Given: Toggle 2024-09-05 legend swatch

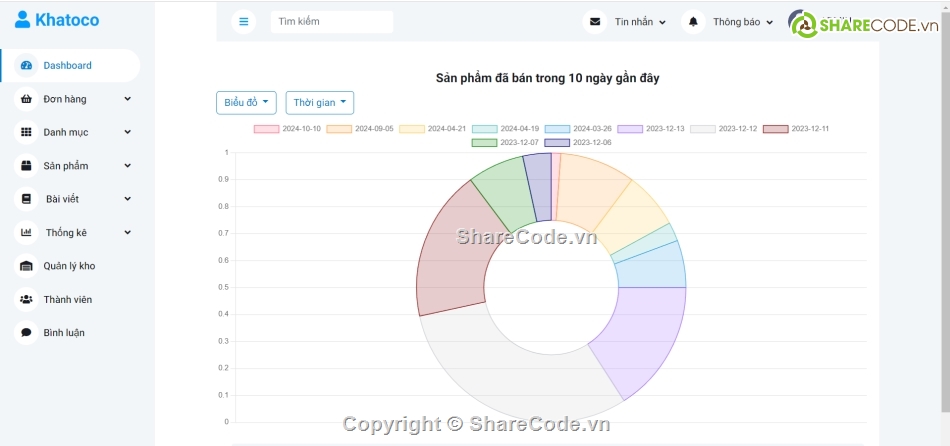Looking at the screenshot, I should [339, 129].
